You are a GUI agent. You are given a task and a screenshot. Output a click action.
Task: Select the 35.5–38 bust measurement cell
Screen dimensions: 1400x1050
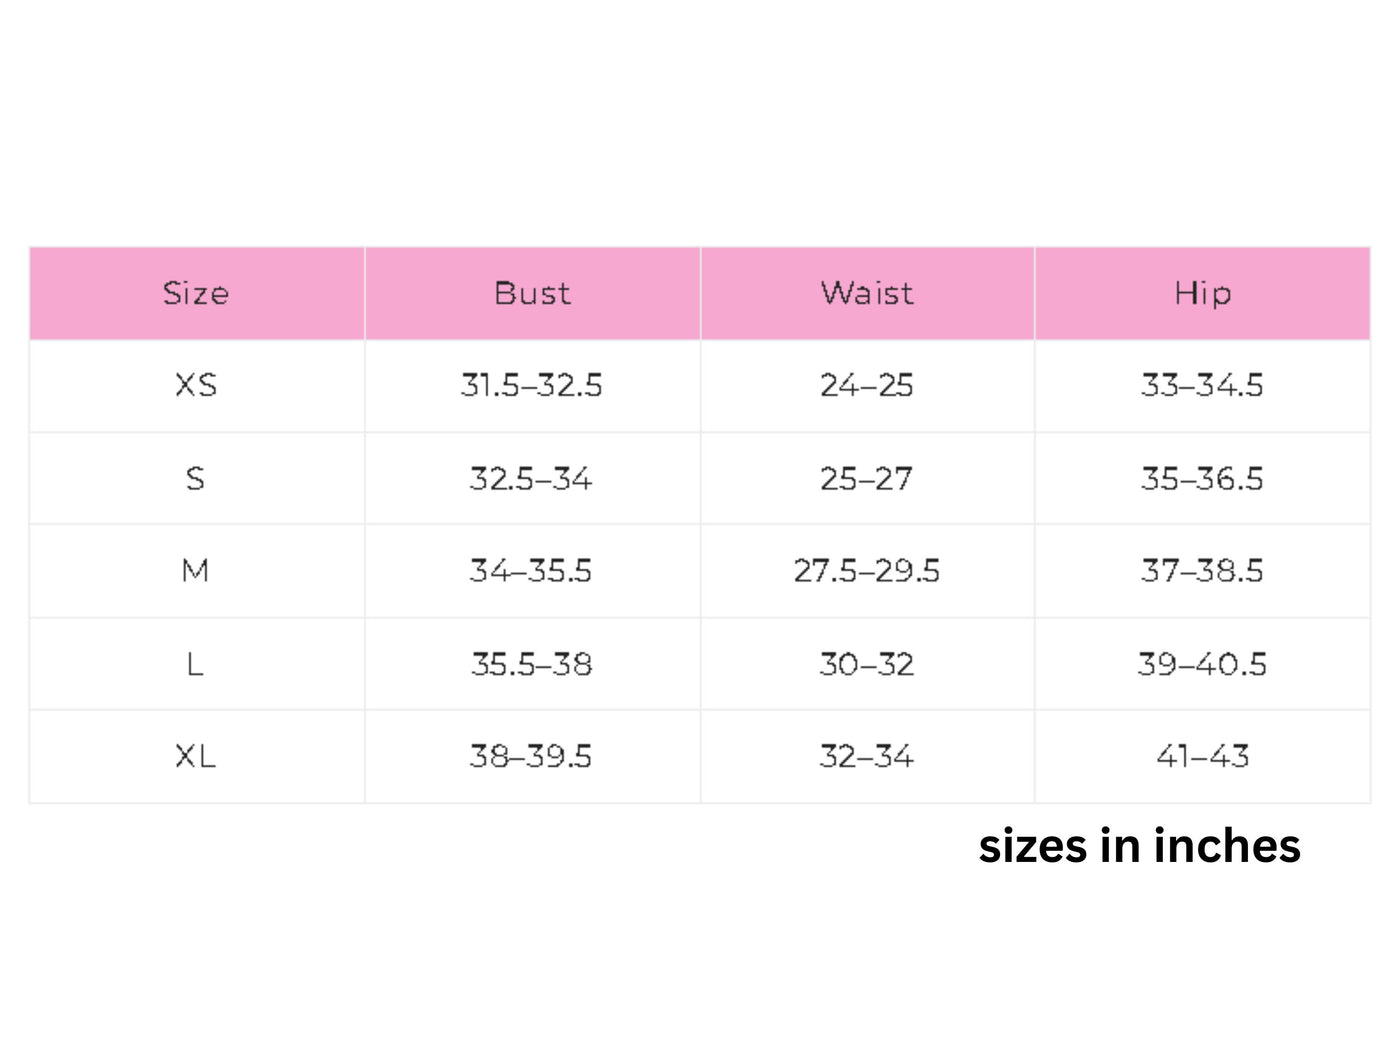[532, 664]
